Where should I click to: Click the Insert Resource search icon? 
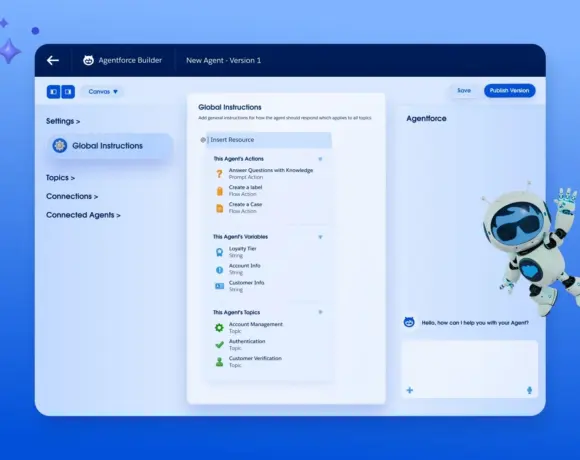point(203,140)
